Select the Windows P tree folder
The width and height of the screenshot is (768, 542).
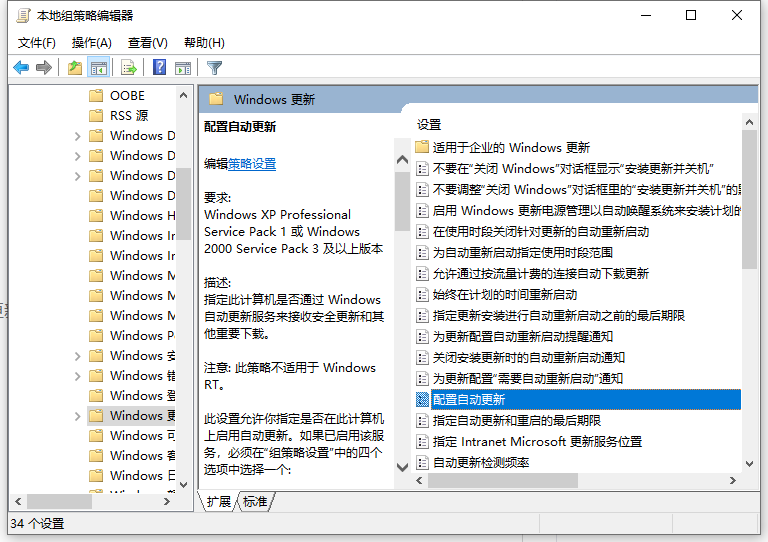click(132, 335)
